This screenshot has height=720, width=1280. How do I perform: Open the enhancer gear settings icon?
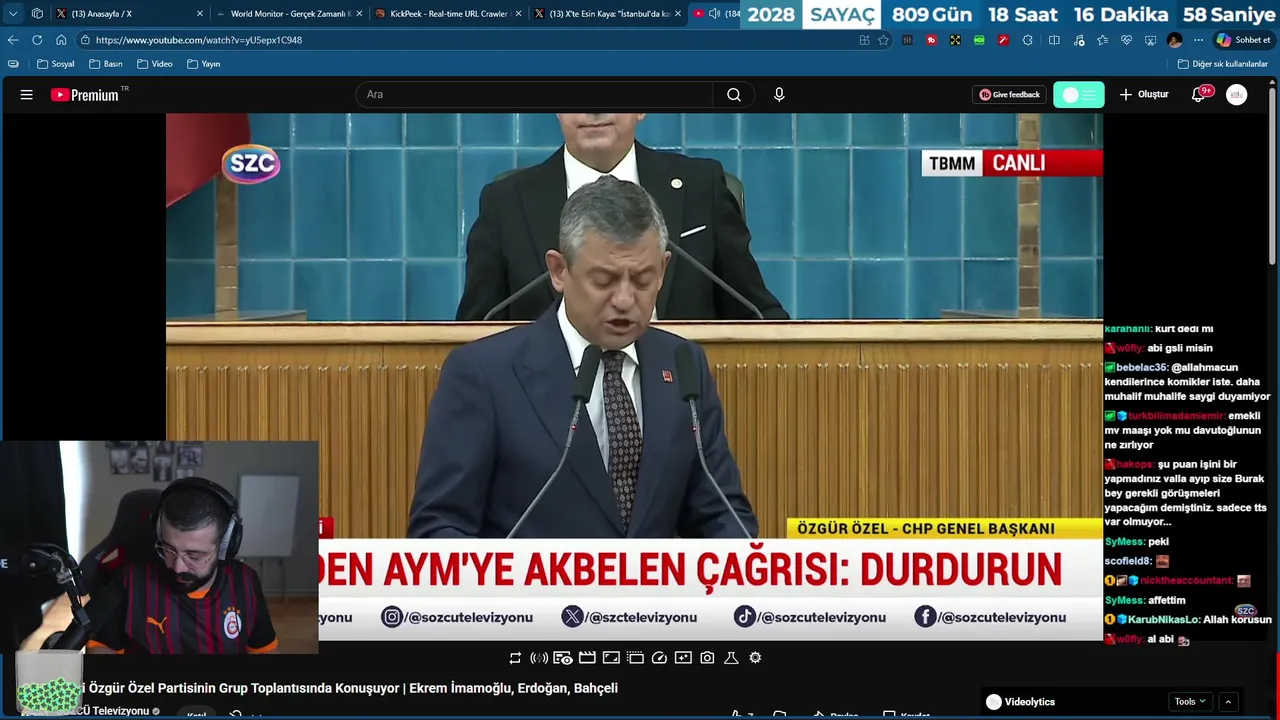tap(755, 658)
